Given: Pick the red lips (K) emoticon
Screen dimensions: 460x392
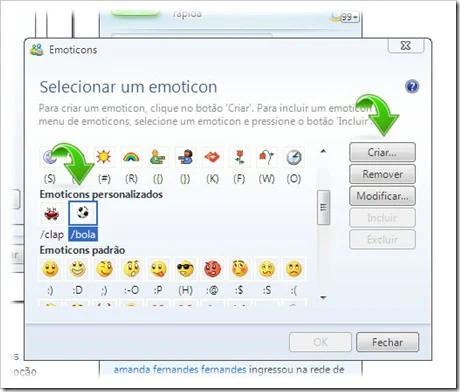Looking at the screenshot, I should 212,157.
